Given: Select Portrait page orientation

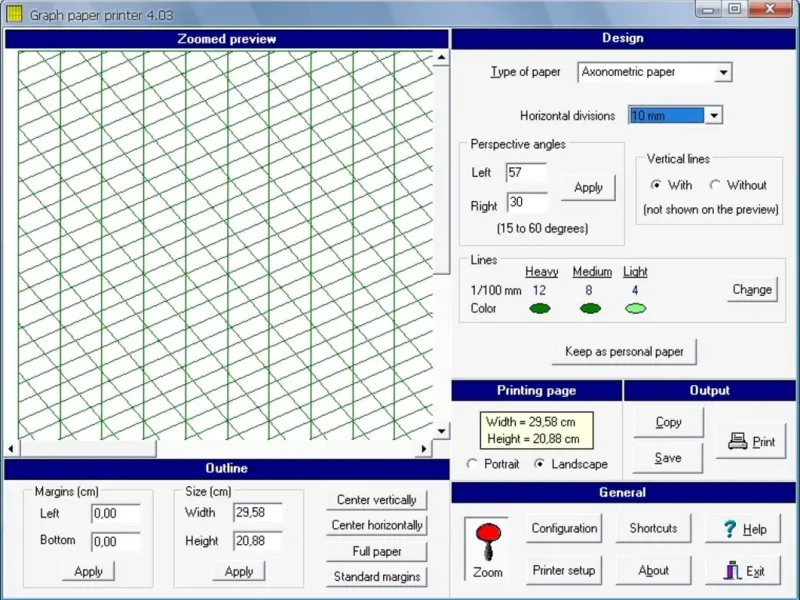Looking at the screenshot, I should (473, 464).
